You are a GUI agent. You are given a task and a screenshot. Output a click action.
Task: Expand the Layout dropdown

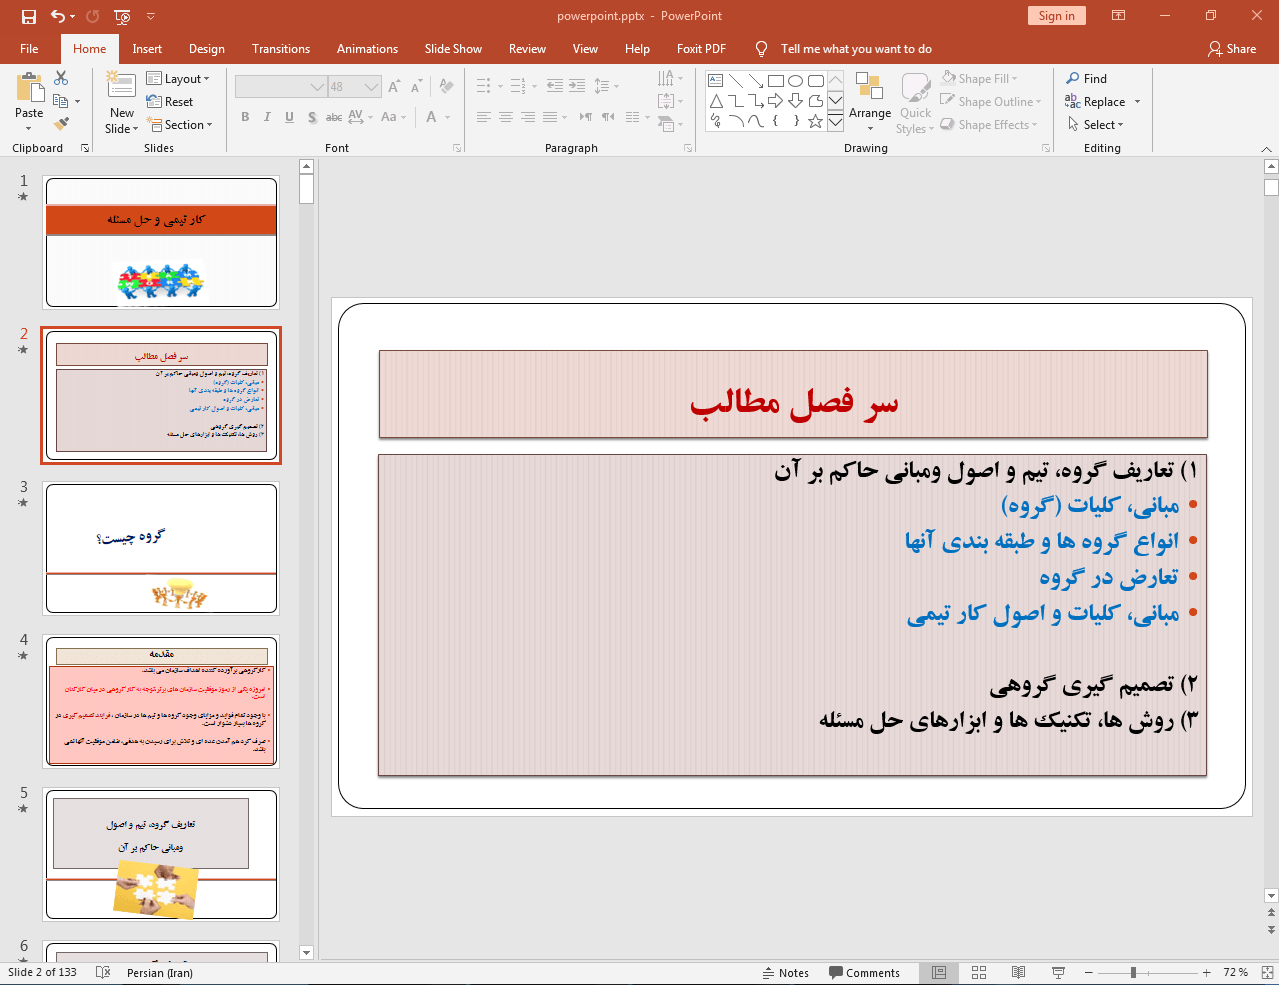(178, 79)
